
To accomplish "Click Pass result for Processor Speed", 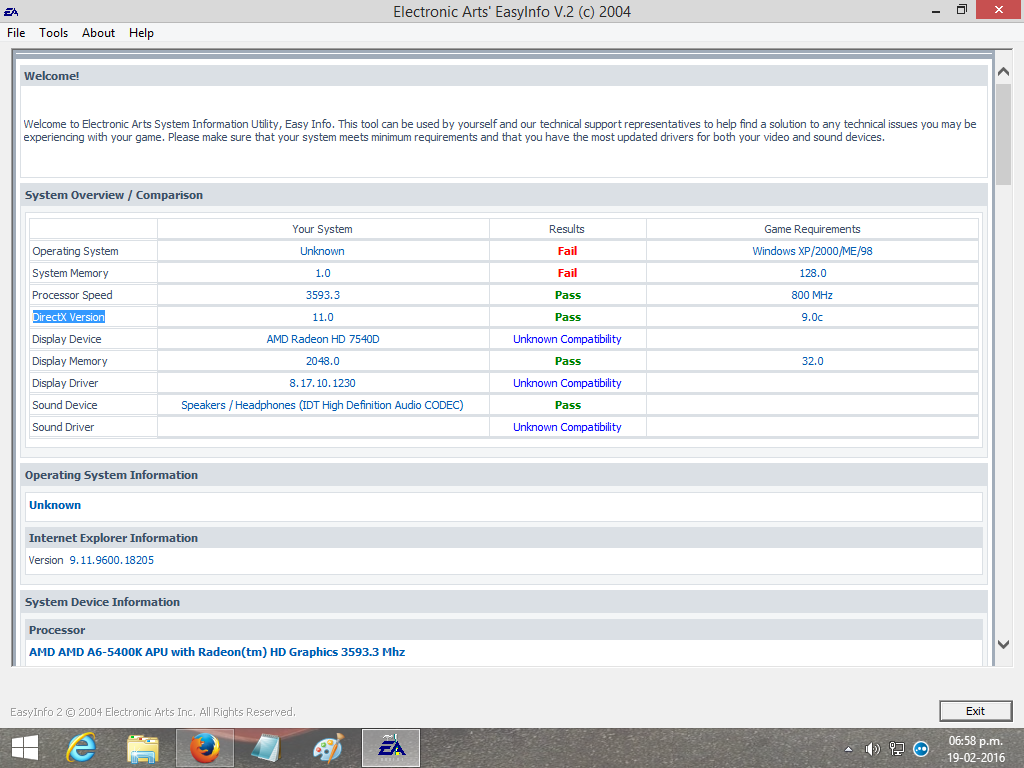I will (x=568, y=295).
